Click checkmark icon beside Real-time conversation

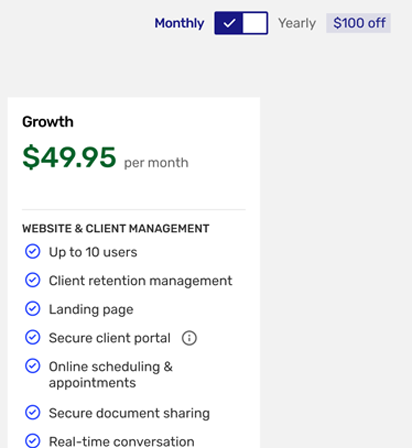(x=33, y=441)
